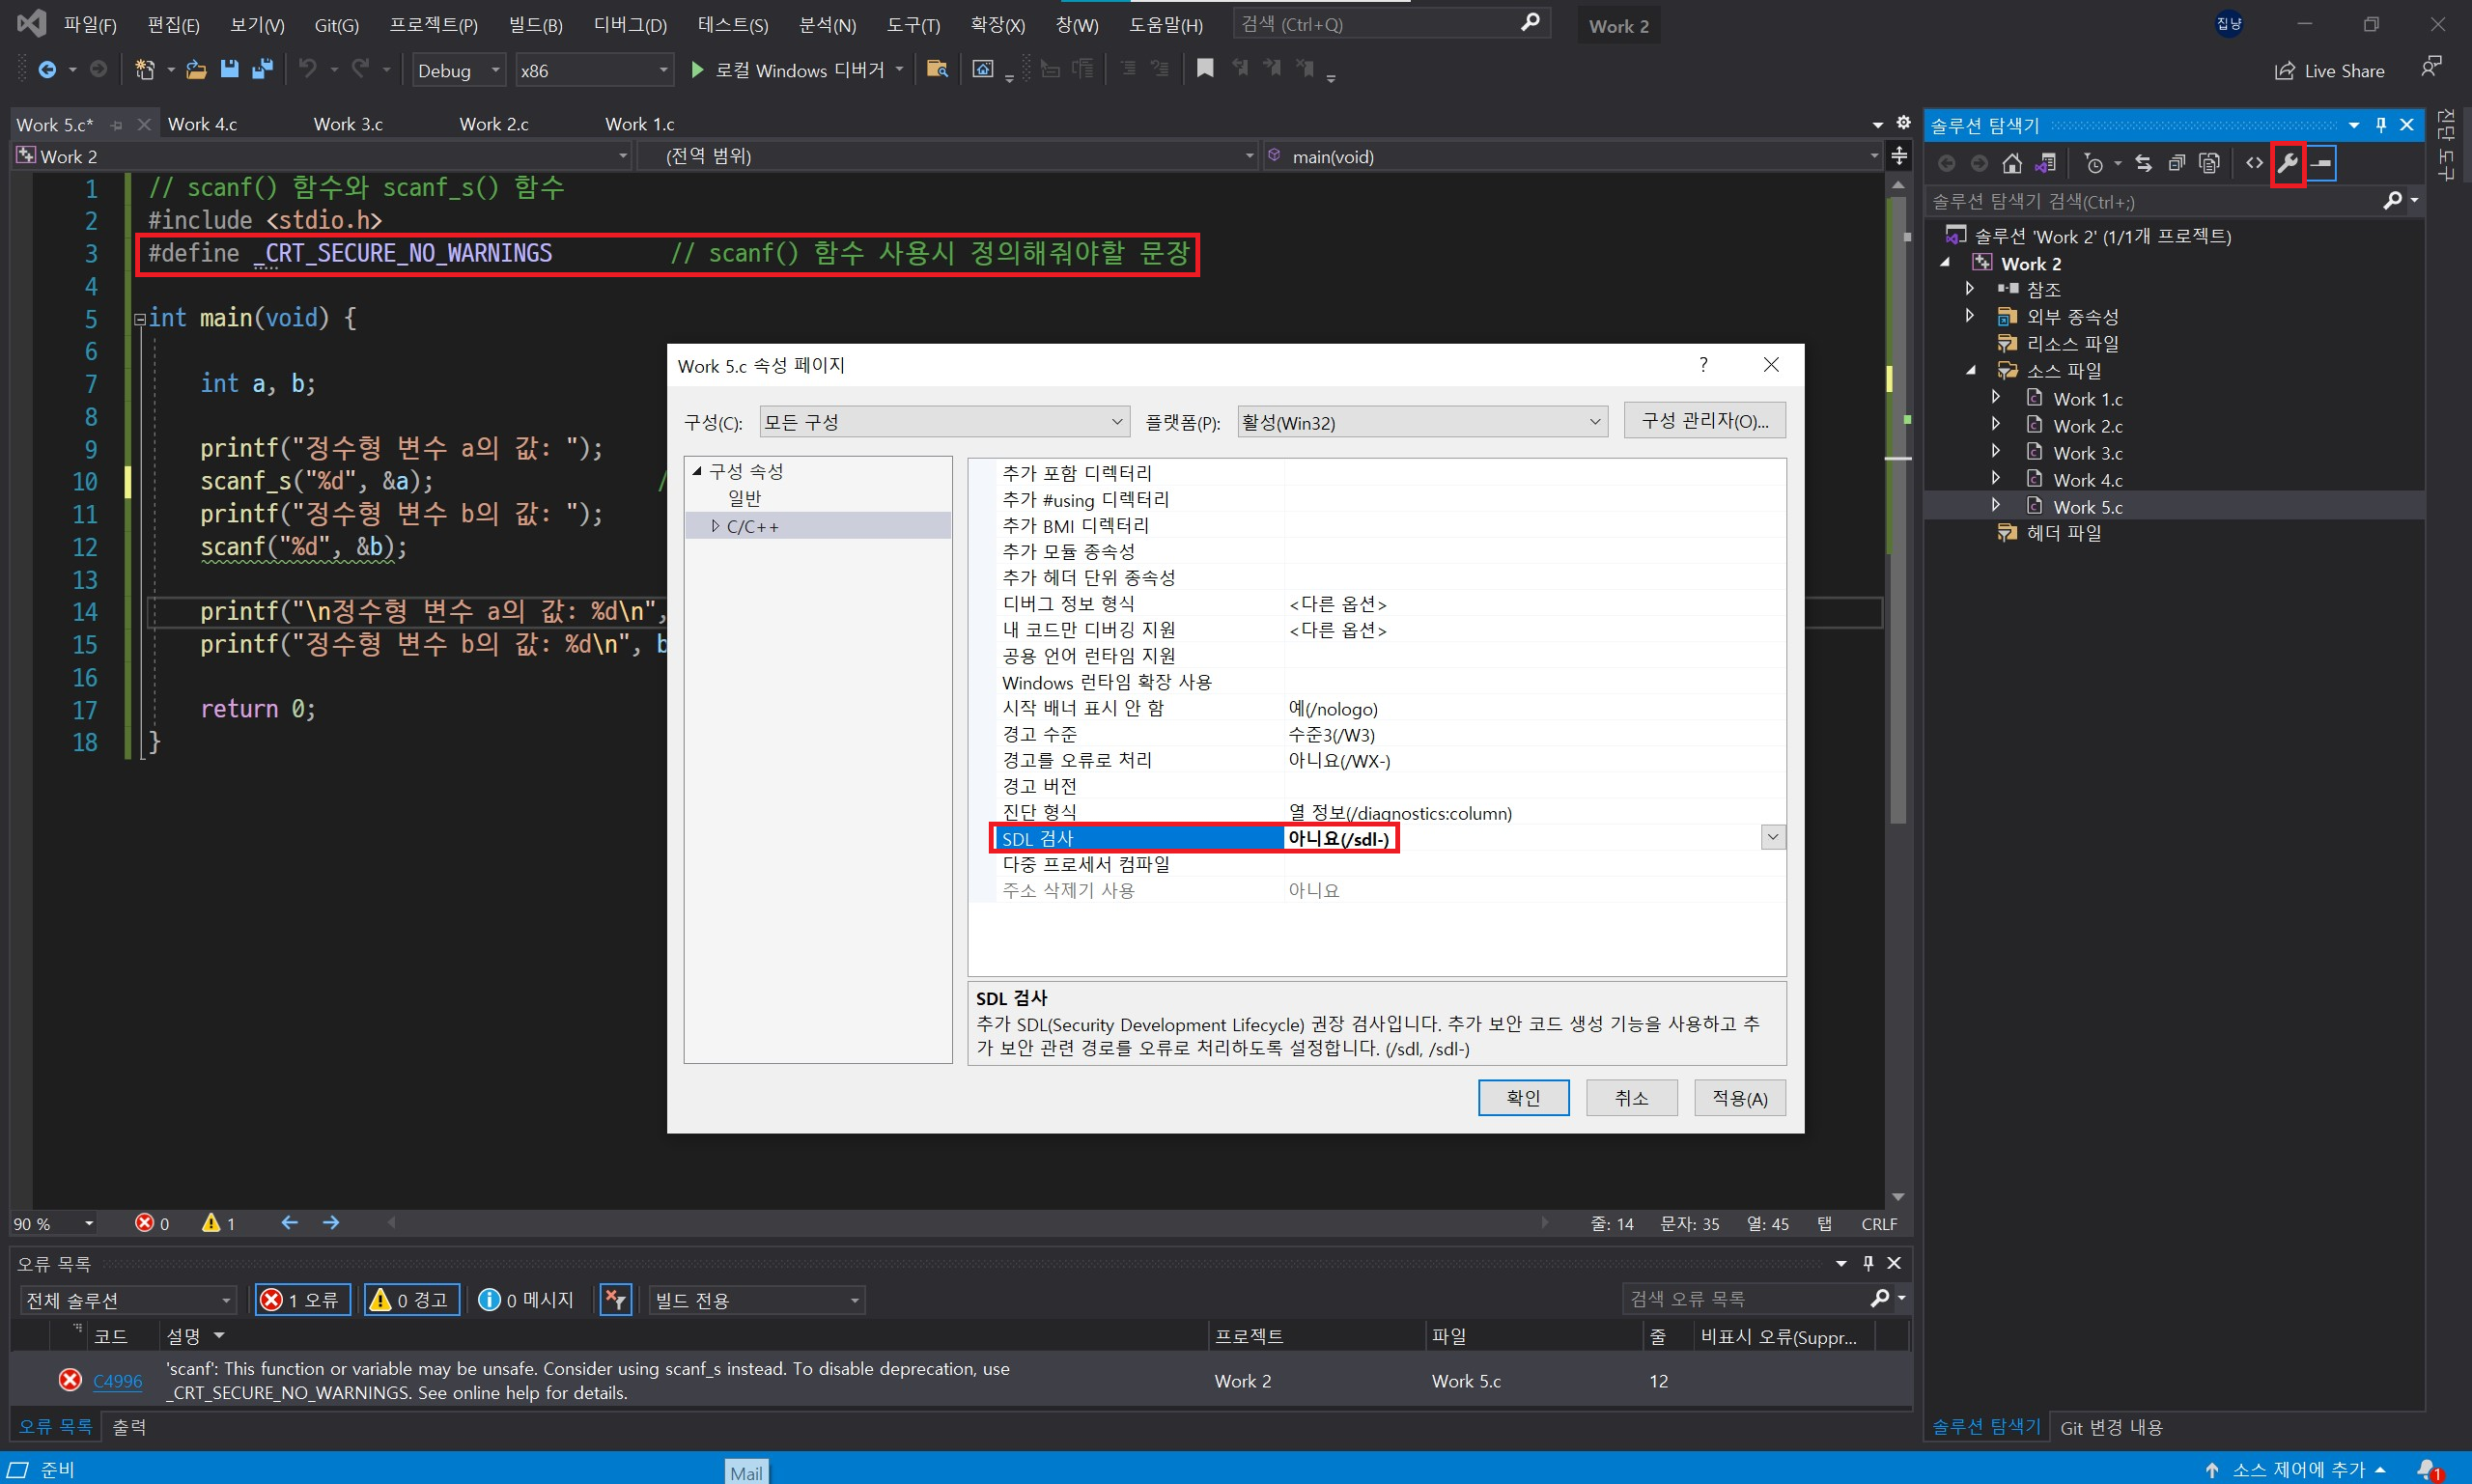Switch to the Work 3.c editor tab
This screenshot has width=2472, height=1484.
click(348, 124)
